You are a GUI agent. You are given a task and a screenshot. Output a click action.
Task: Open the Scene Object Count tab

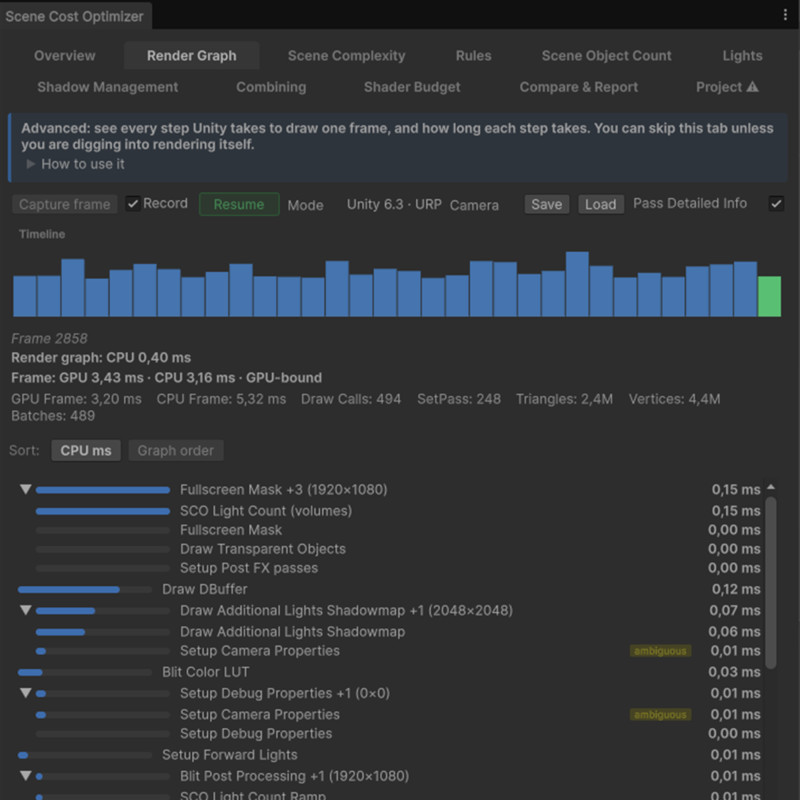(x=606, y=56)
